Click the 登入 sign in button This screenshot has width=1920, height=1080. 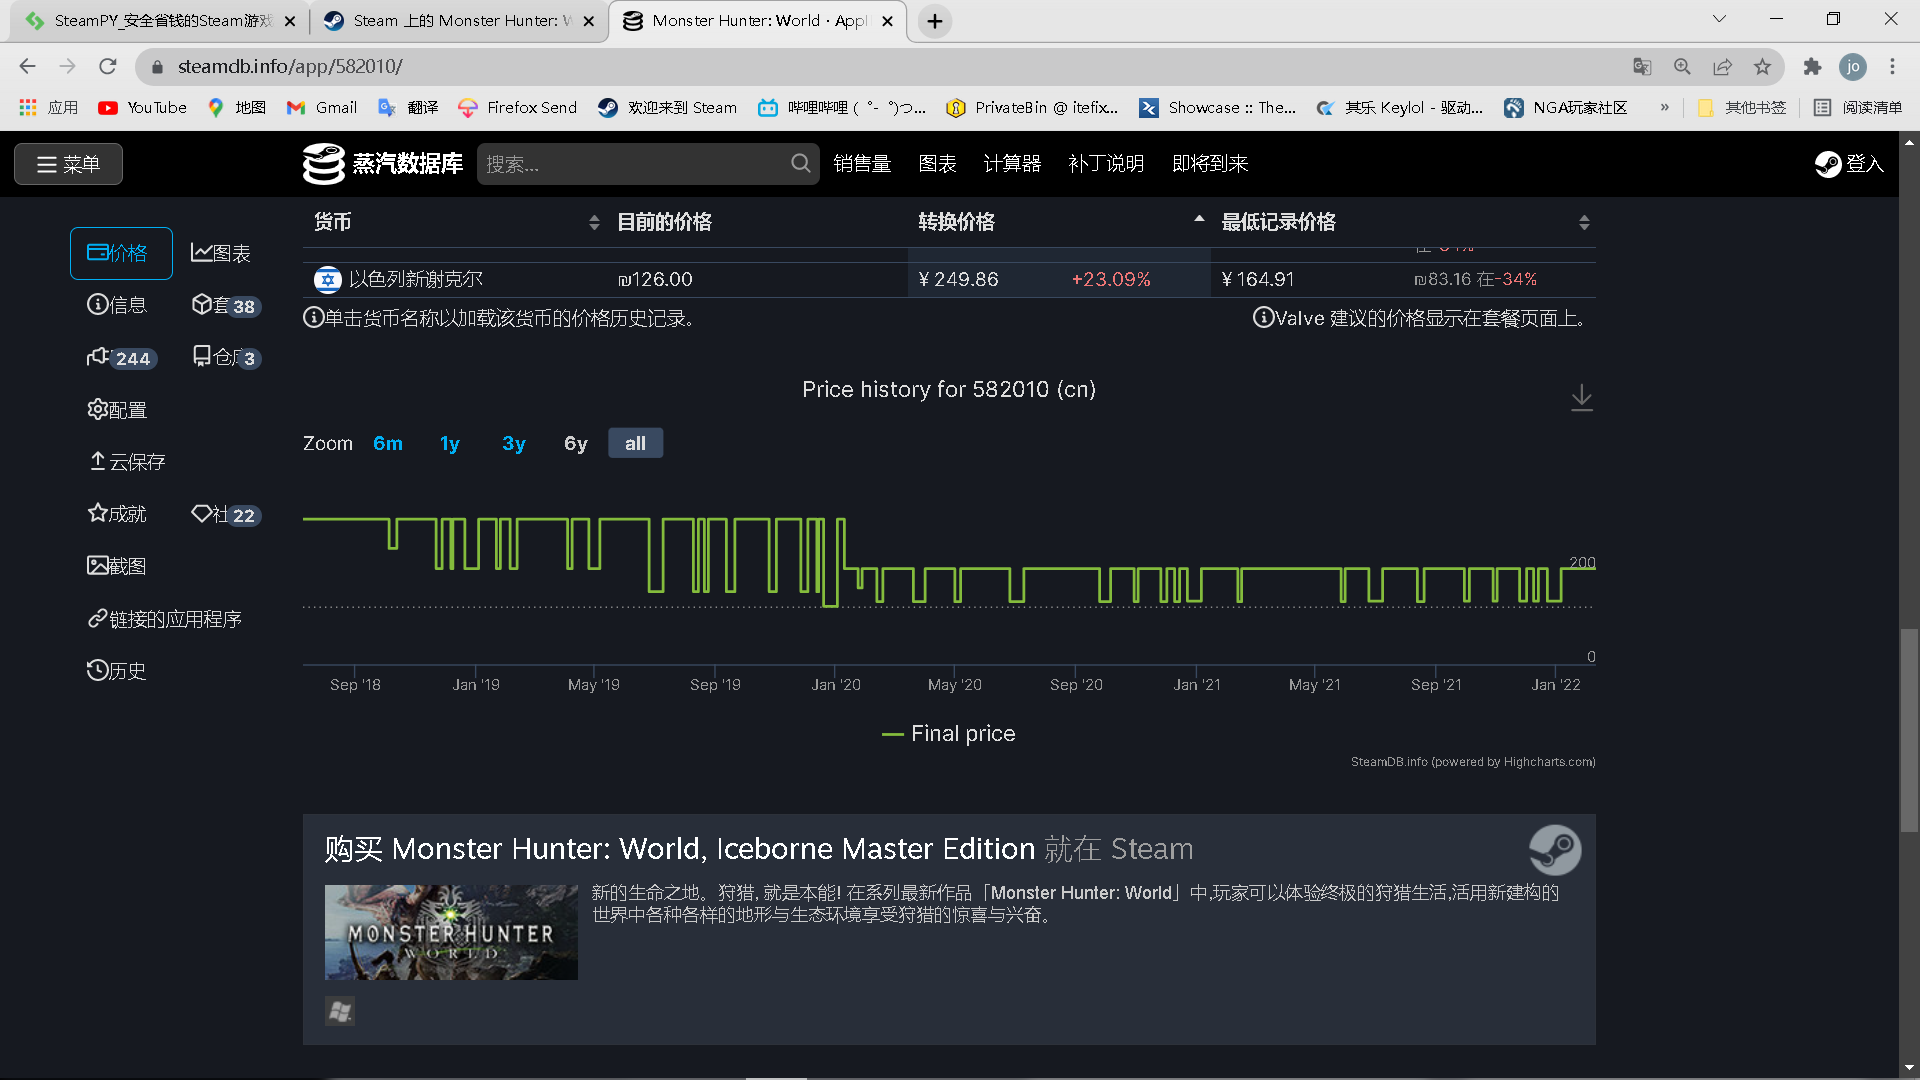pyautogui.click(x=1849, y=164)
